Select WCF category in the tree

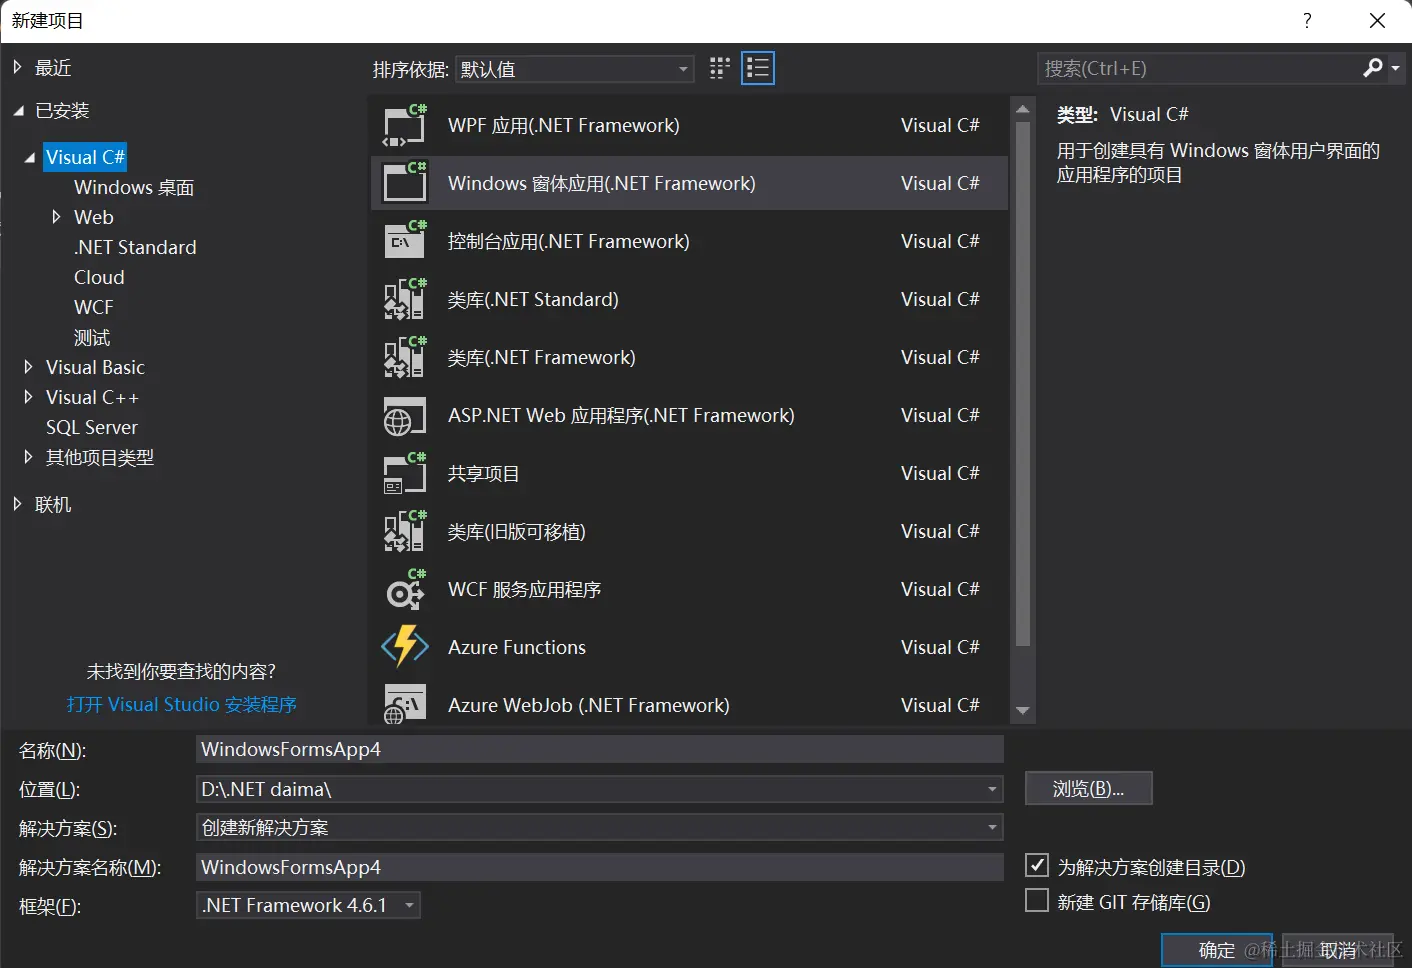coord(94,307)
